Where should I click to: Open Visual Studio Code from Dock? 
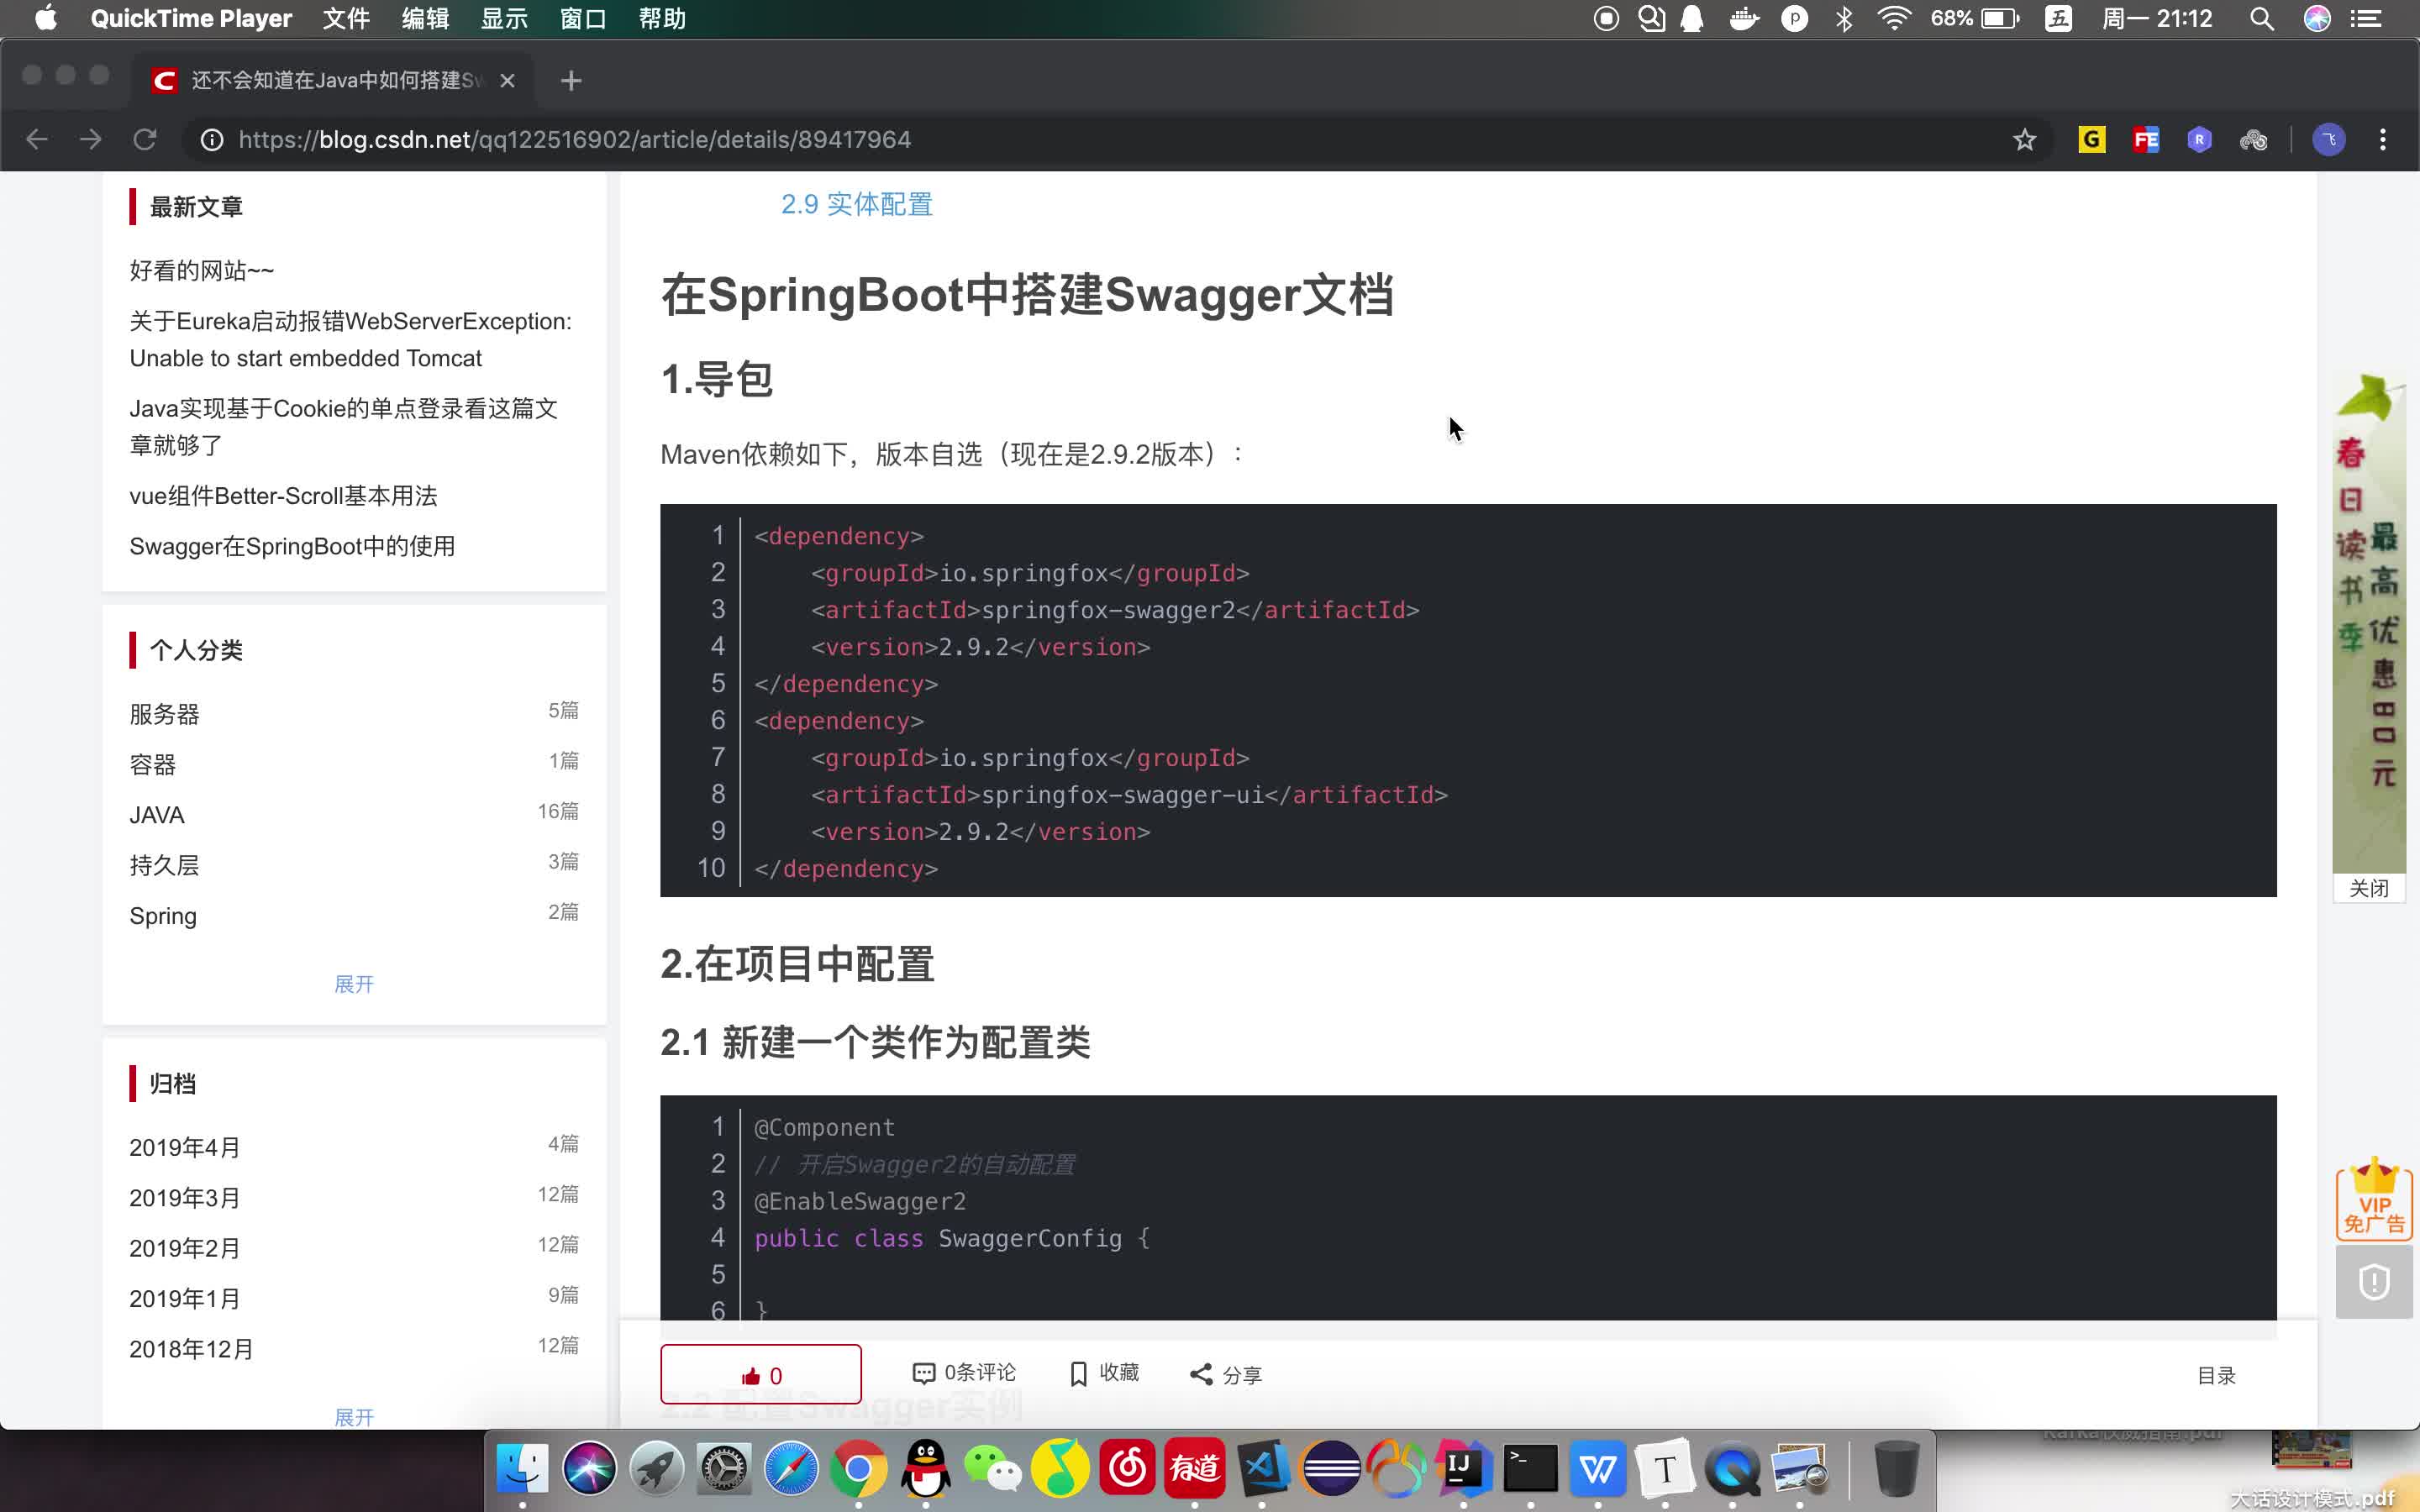coord(1262,1468)
